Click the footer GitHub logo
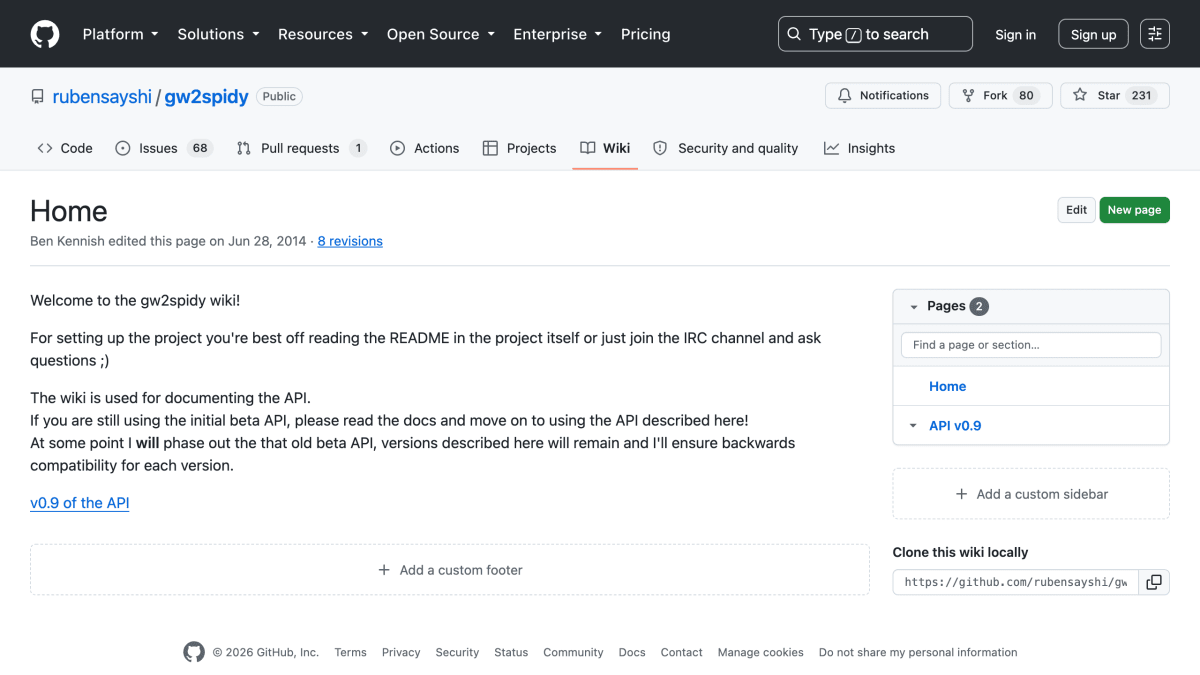This screenshot has width=1200, height=675. 194,652
